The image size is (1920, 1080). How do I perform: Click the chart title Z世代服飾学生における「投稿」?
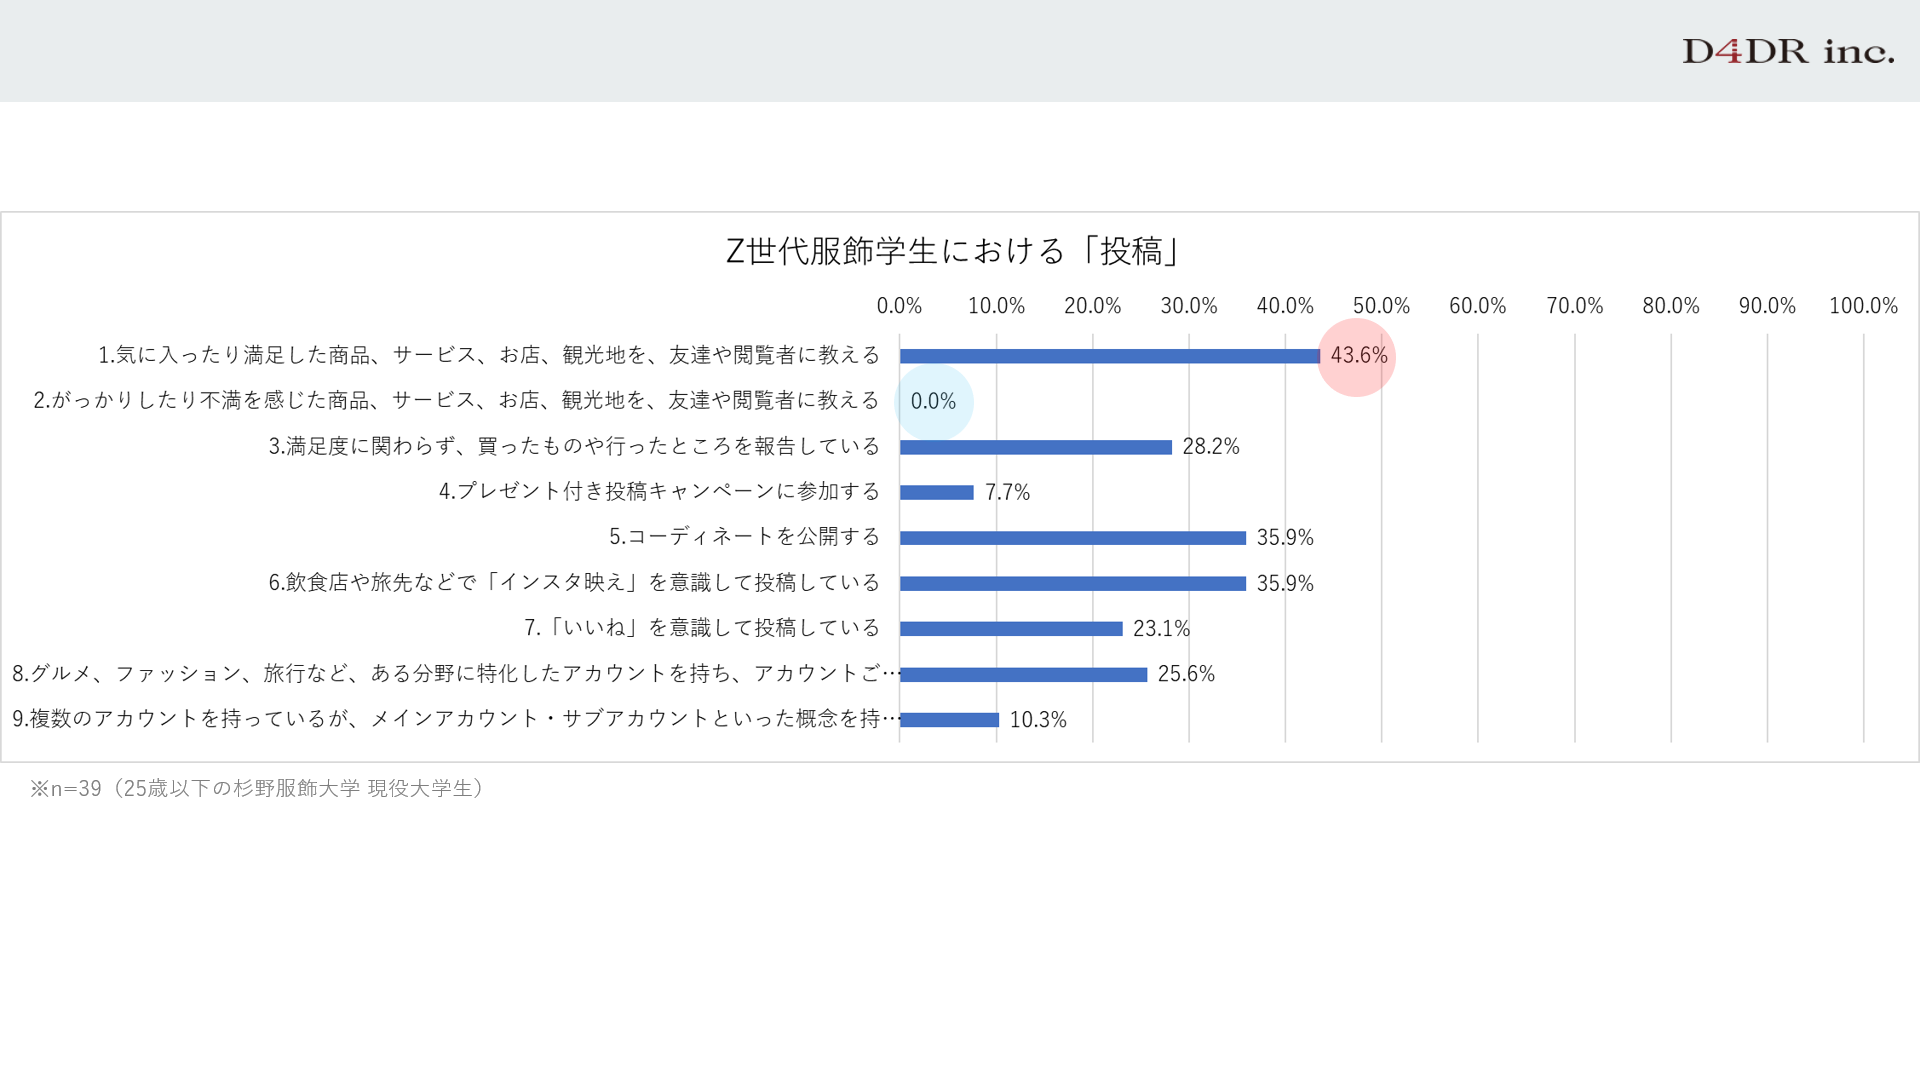click(954, 251)
